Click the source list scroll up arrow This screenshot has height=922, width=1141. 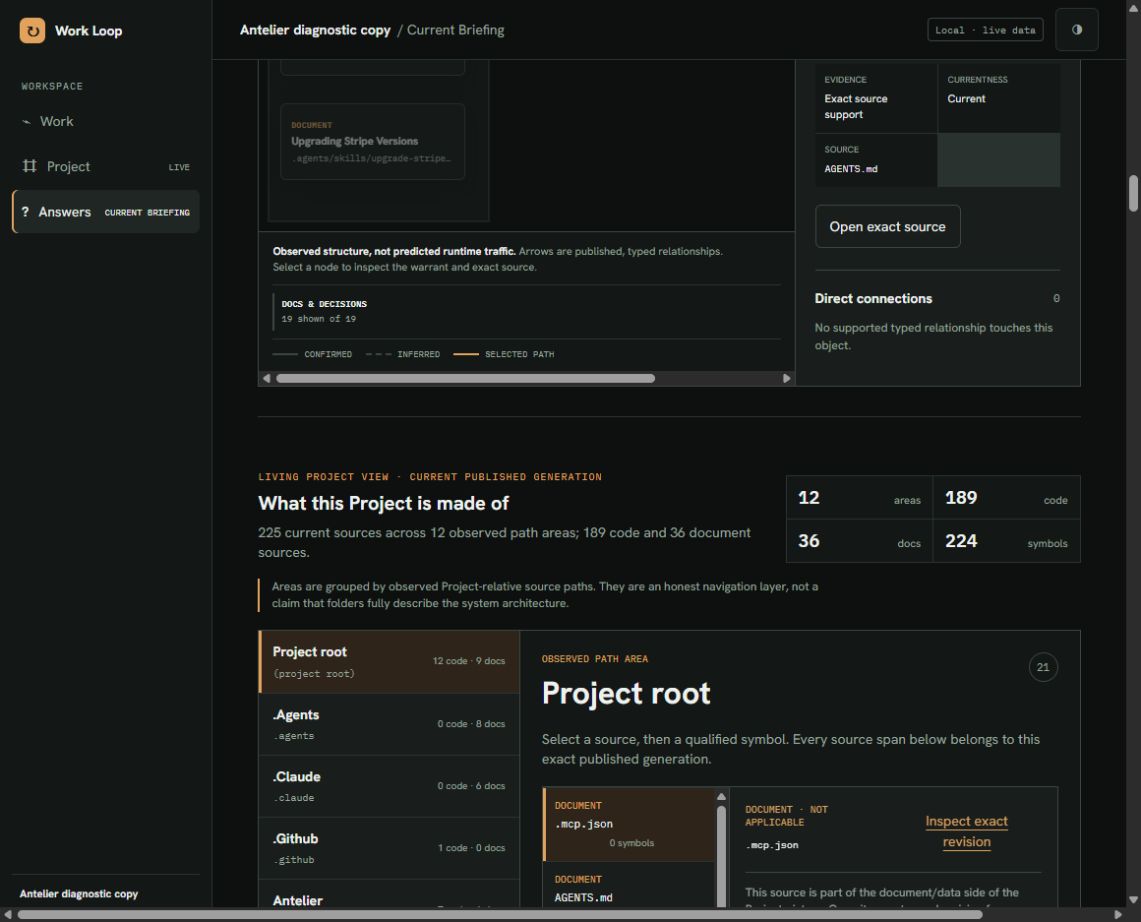(x=721, y=797)
